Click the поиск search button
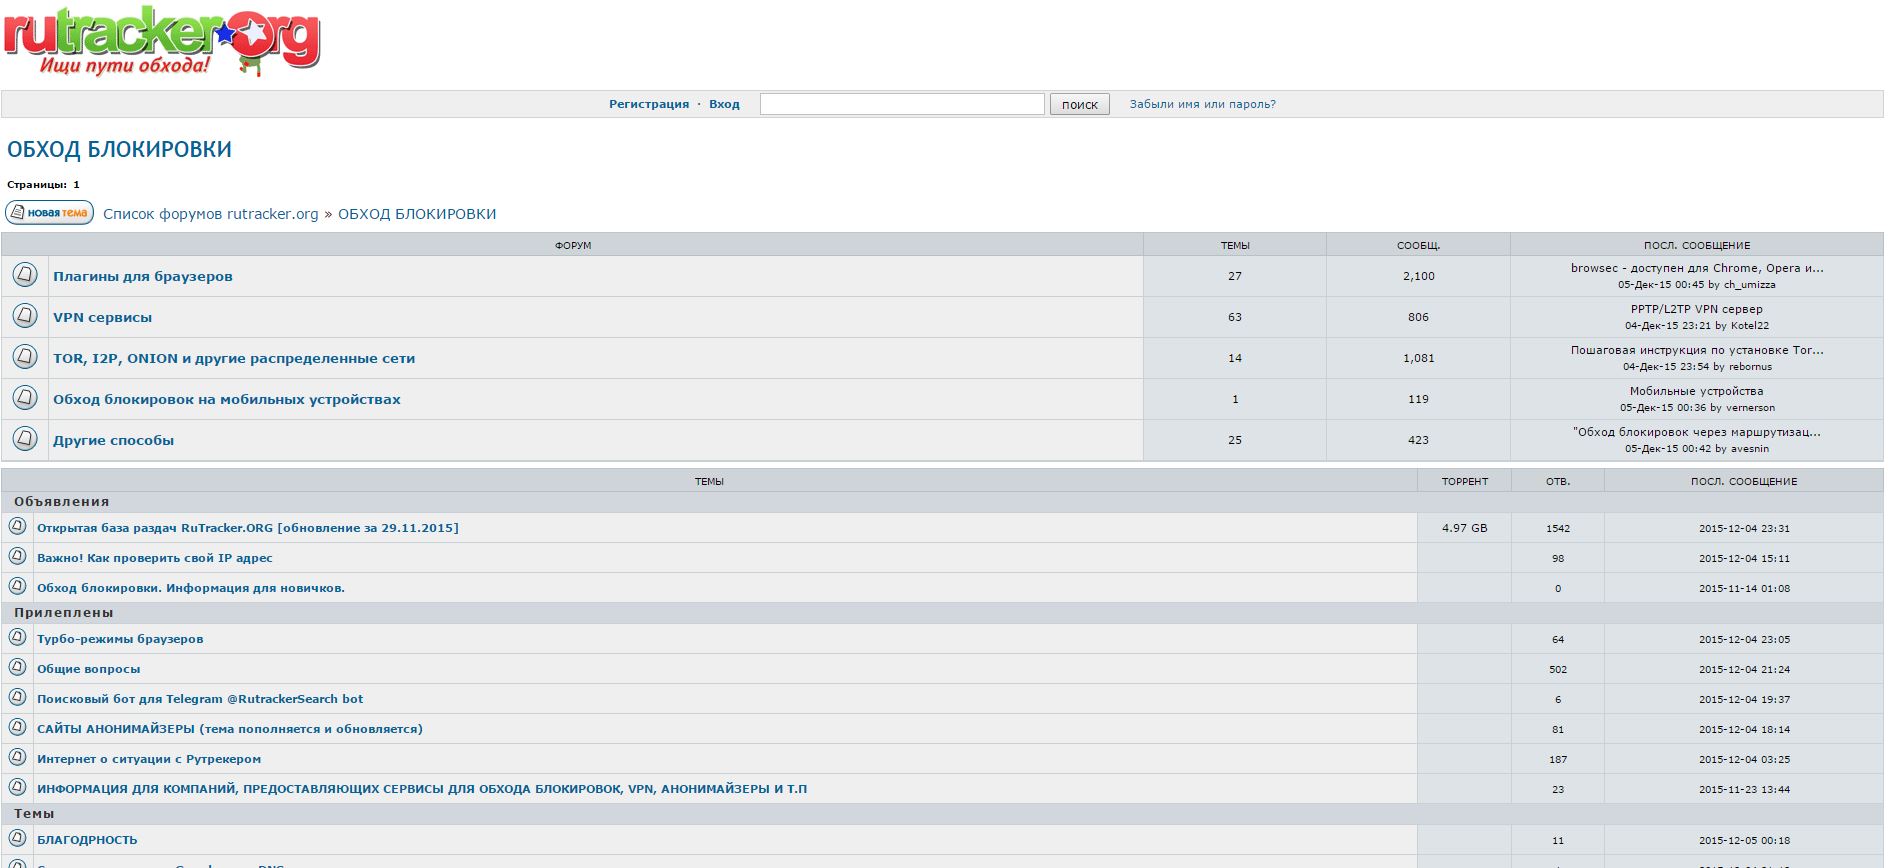 1080,104
